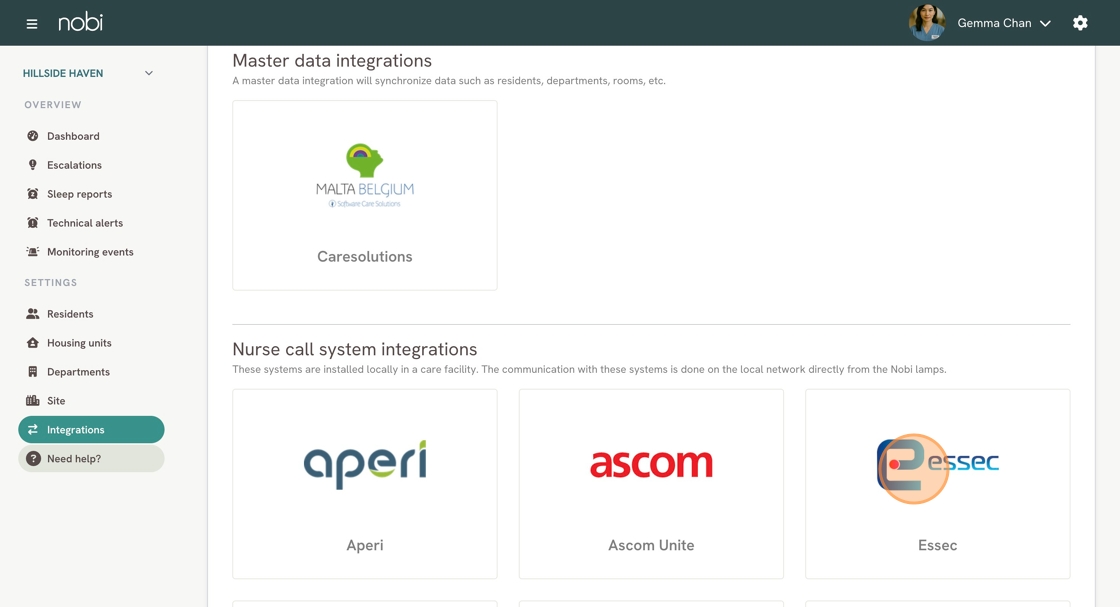
Task: Select the Aperi nurse call integration
Action: click(364, 484)
